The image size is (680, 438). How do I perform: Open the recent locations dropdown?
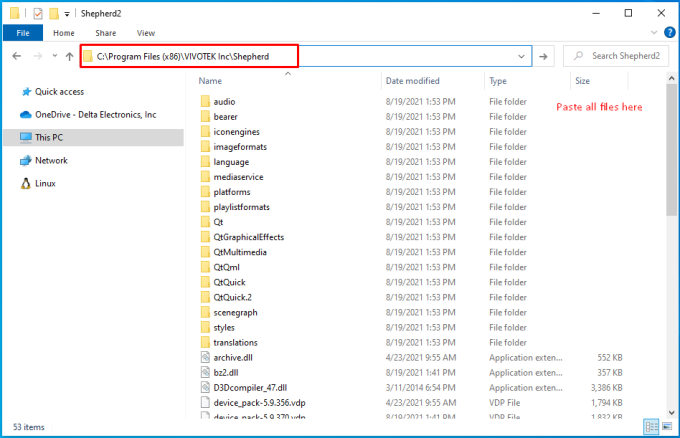tap(54, 57)
